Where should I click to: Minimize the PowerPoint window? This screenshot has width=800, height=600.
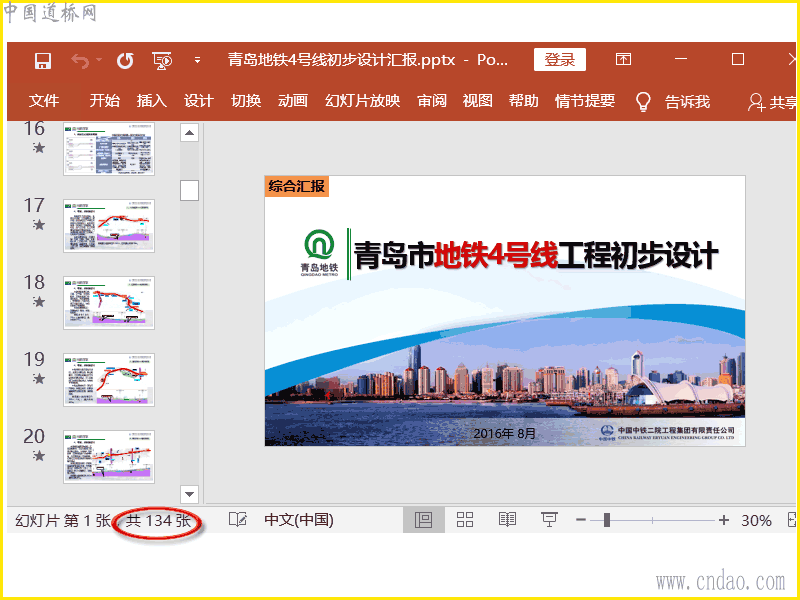coord(681,59)
